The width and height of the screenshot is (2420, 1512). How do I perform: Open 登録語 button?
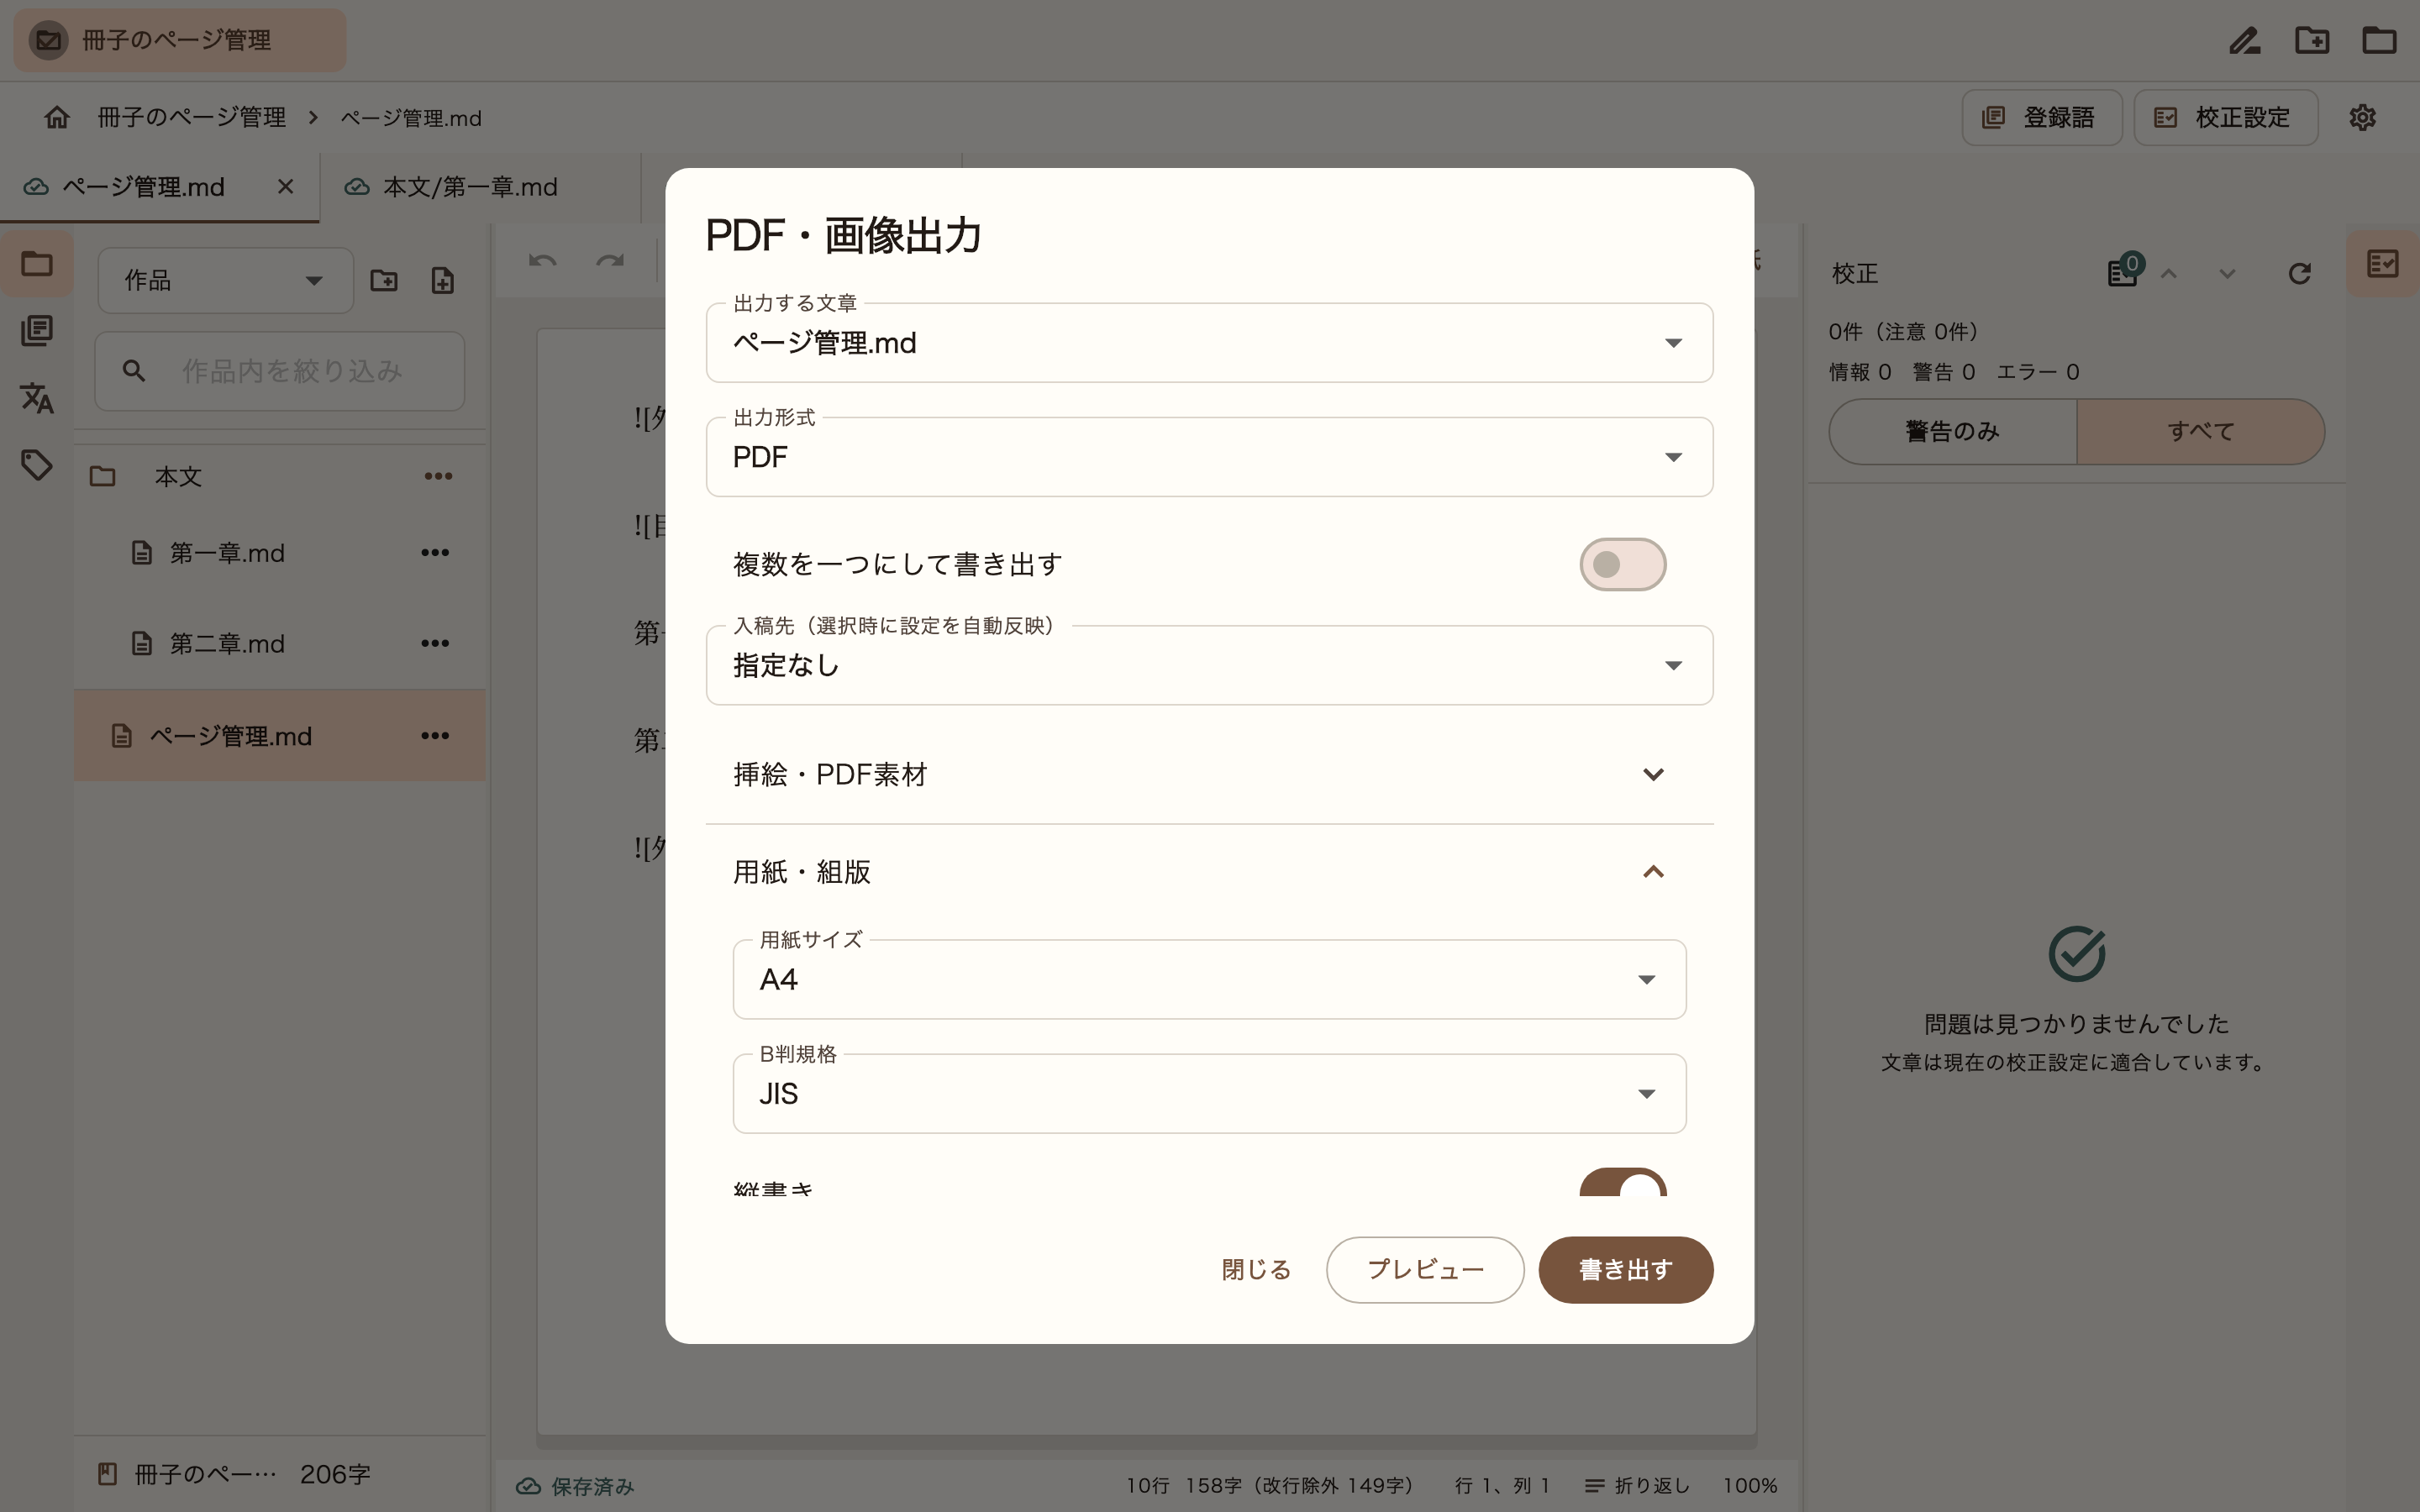[x=2041, y=117]
